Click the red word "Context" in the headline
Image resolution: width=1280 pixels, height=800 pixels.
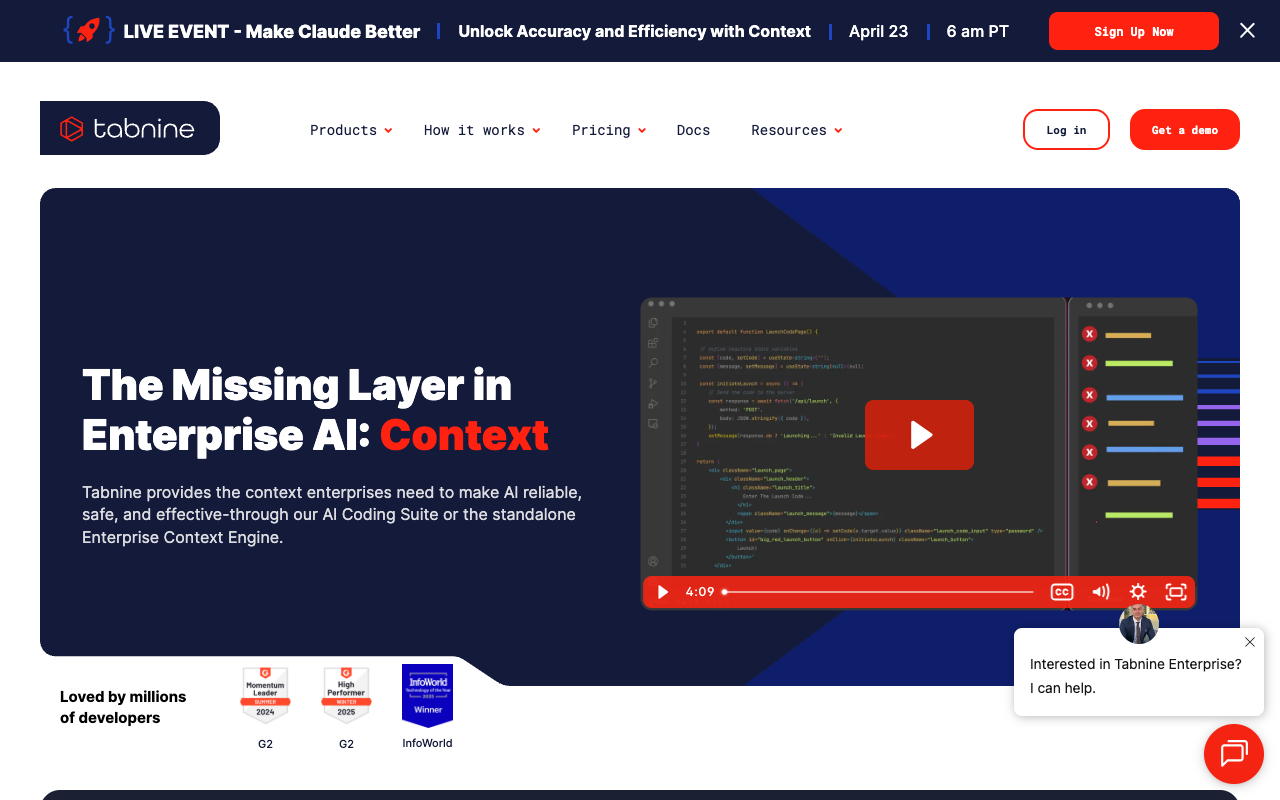pos(464,435)
